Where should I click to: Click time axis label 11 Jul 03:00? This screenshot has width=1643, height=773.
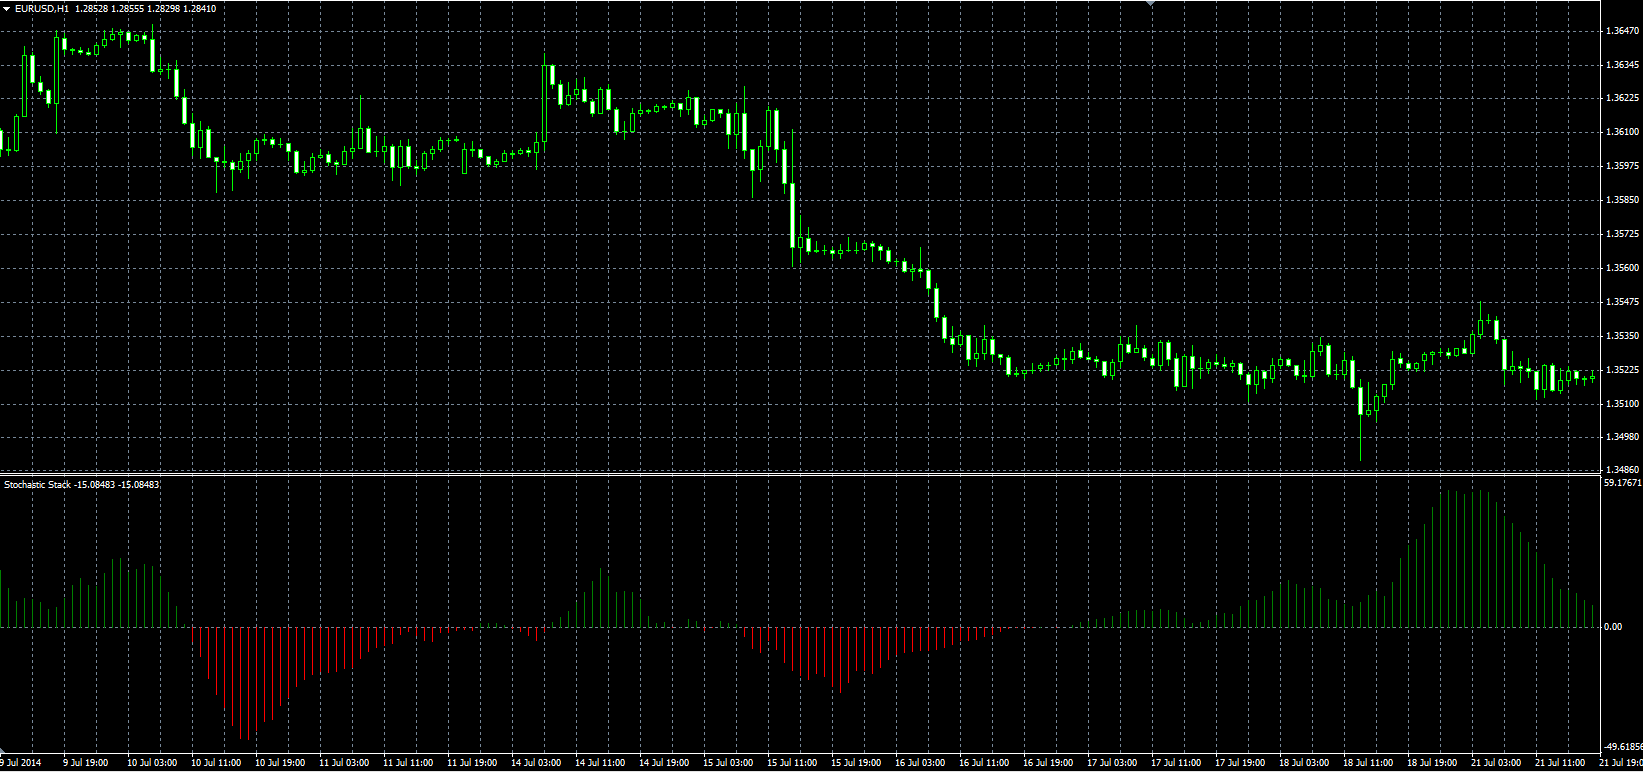coord(344,763)
